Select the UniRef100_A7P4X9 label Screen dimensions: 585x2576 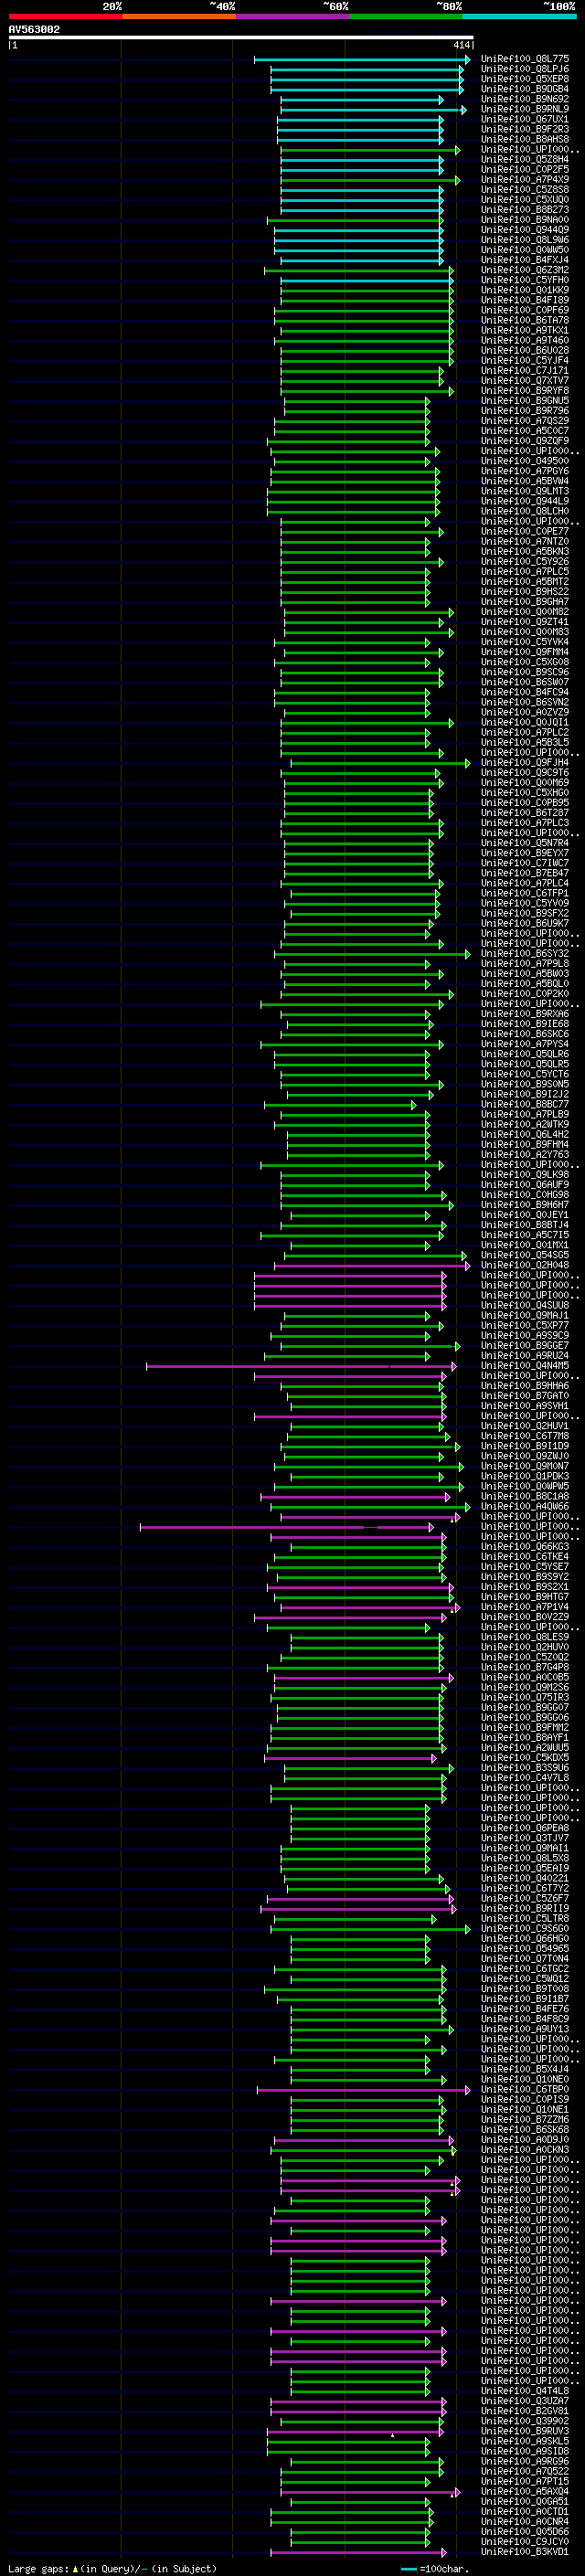pos(525,179)
